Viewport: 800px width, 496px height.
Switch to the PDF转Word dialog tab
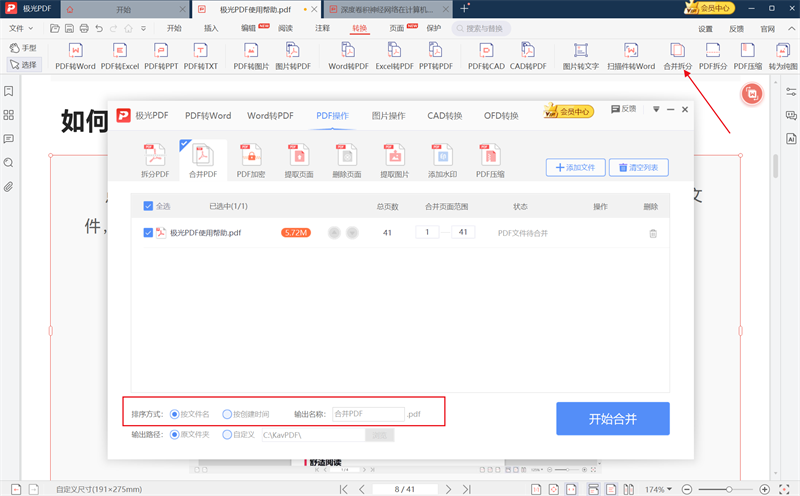coord(208,116)
